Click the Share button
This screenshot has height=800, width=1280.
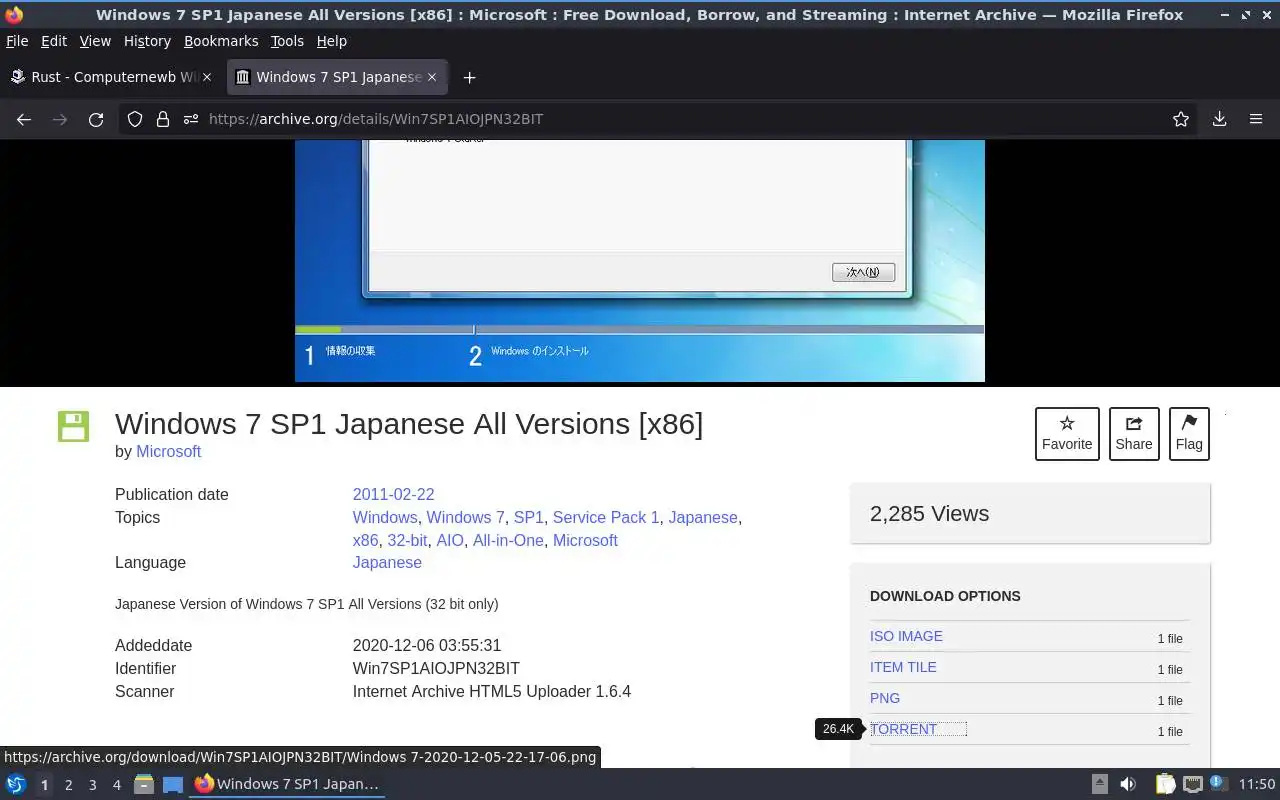[x=1134, y=434]
